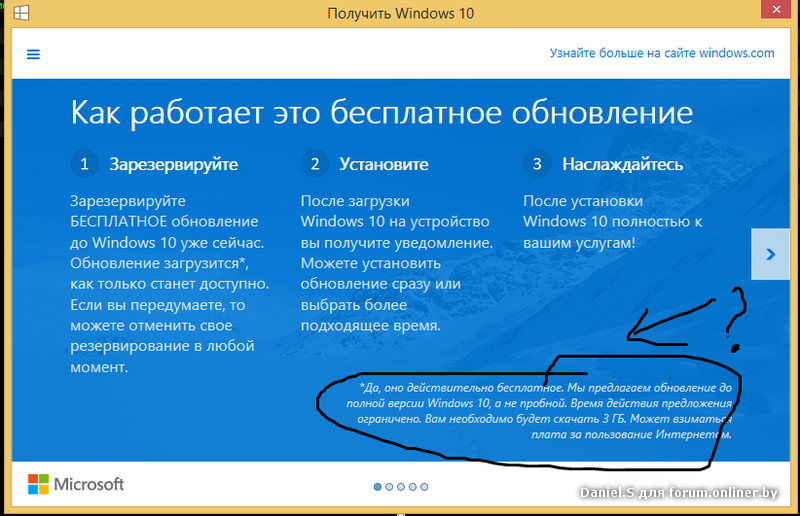Viewport: 800px width, 516px height.
Task: Go to next slide arrow
Action: (770, 254)
